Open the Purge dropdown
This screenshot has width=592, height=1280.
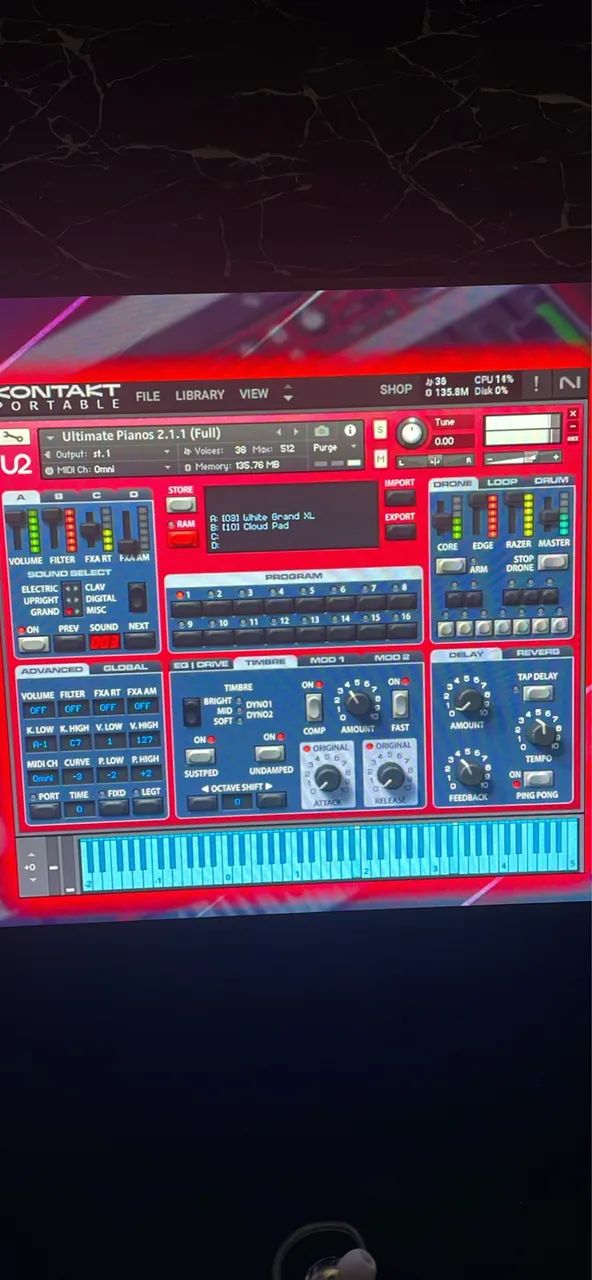(x=336, y=448)
